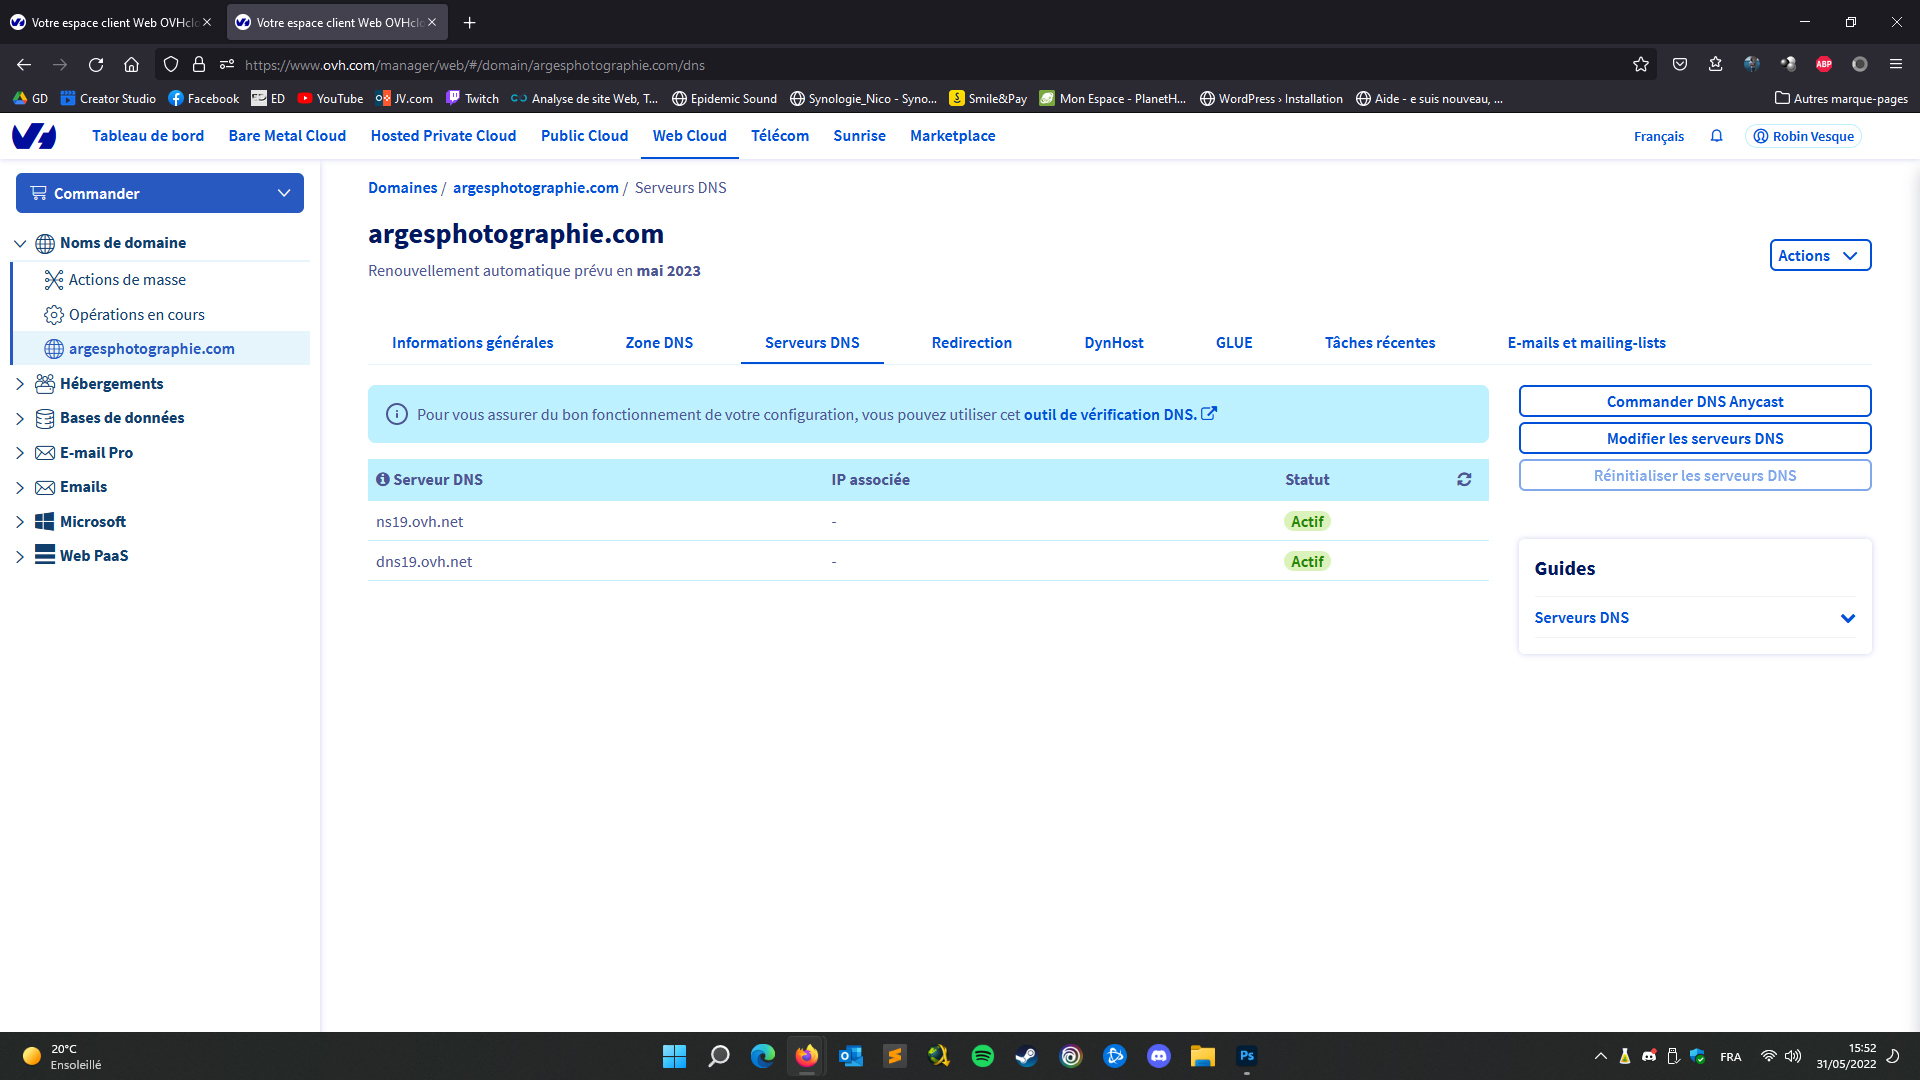Open the outil de vérification DNS link
Image resolution: width=1920 pixels, height=1080 pixels.
point(1110,415)
